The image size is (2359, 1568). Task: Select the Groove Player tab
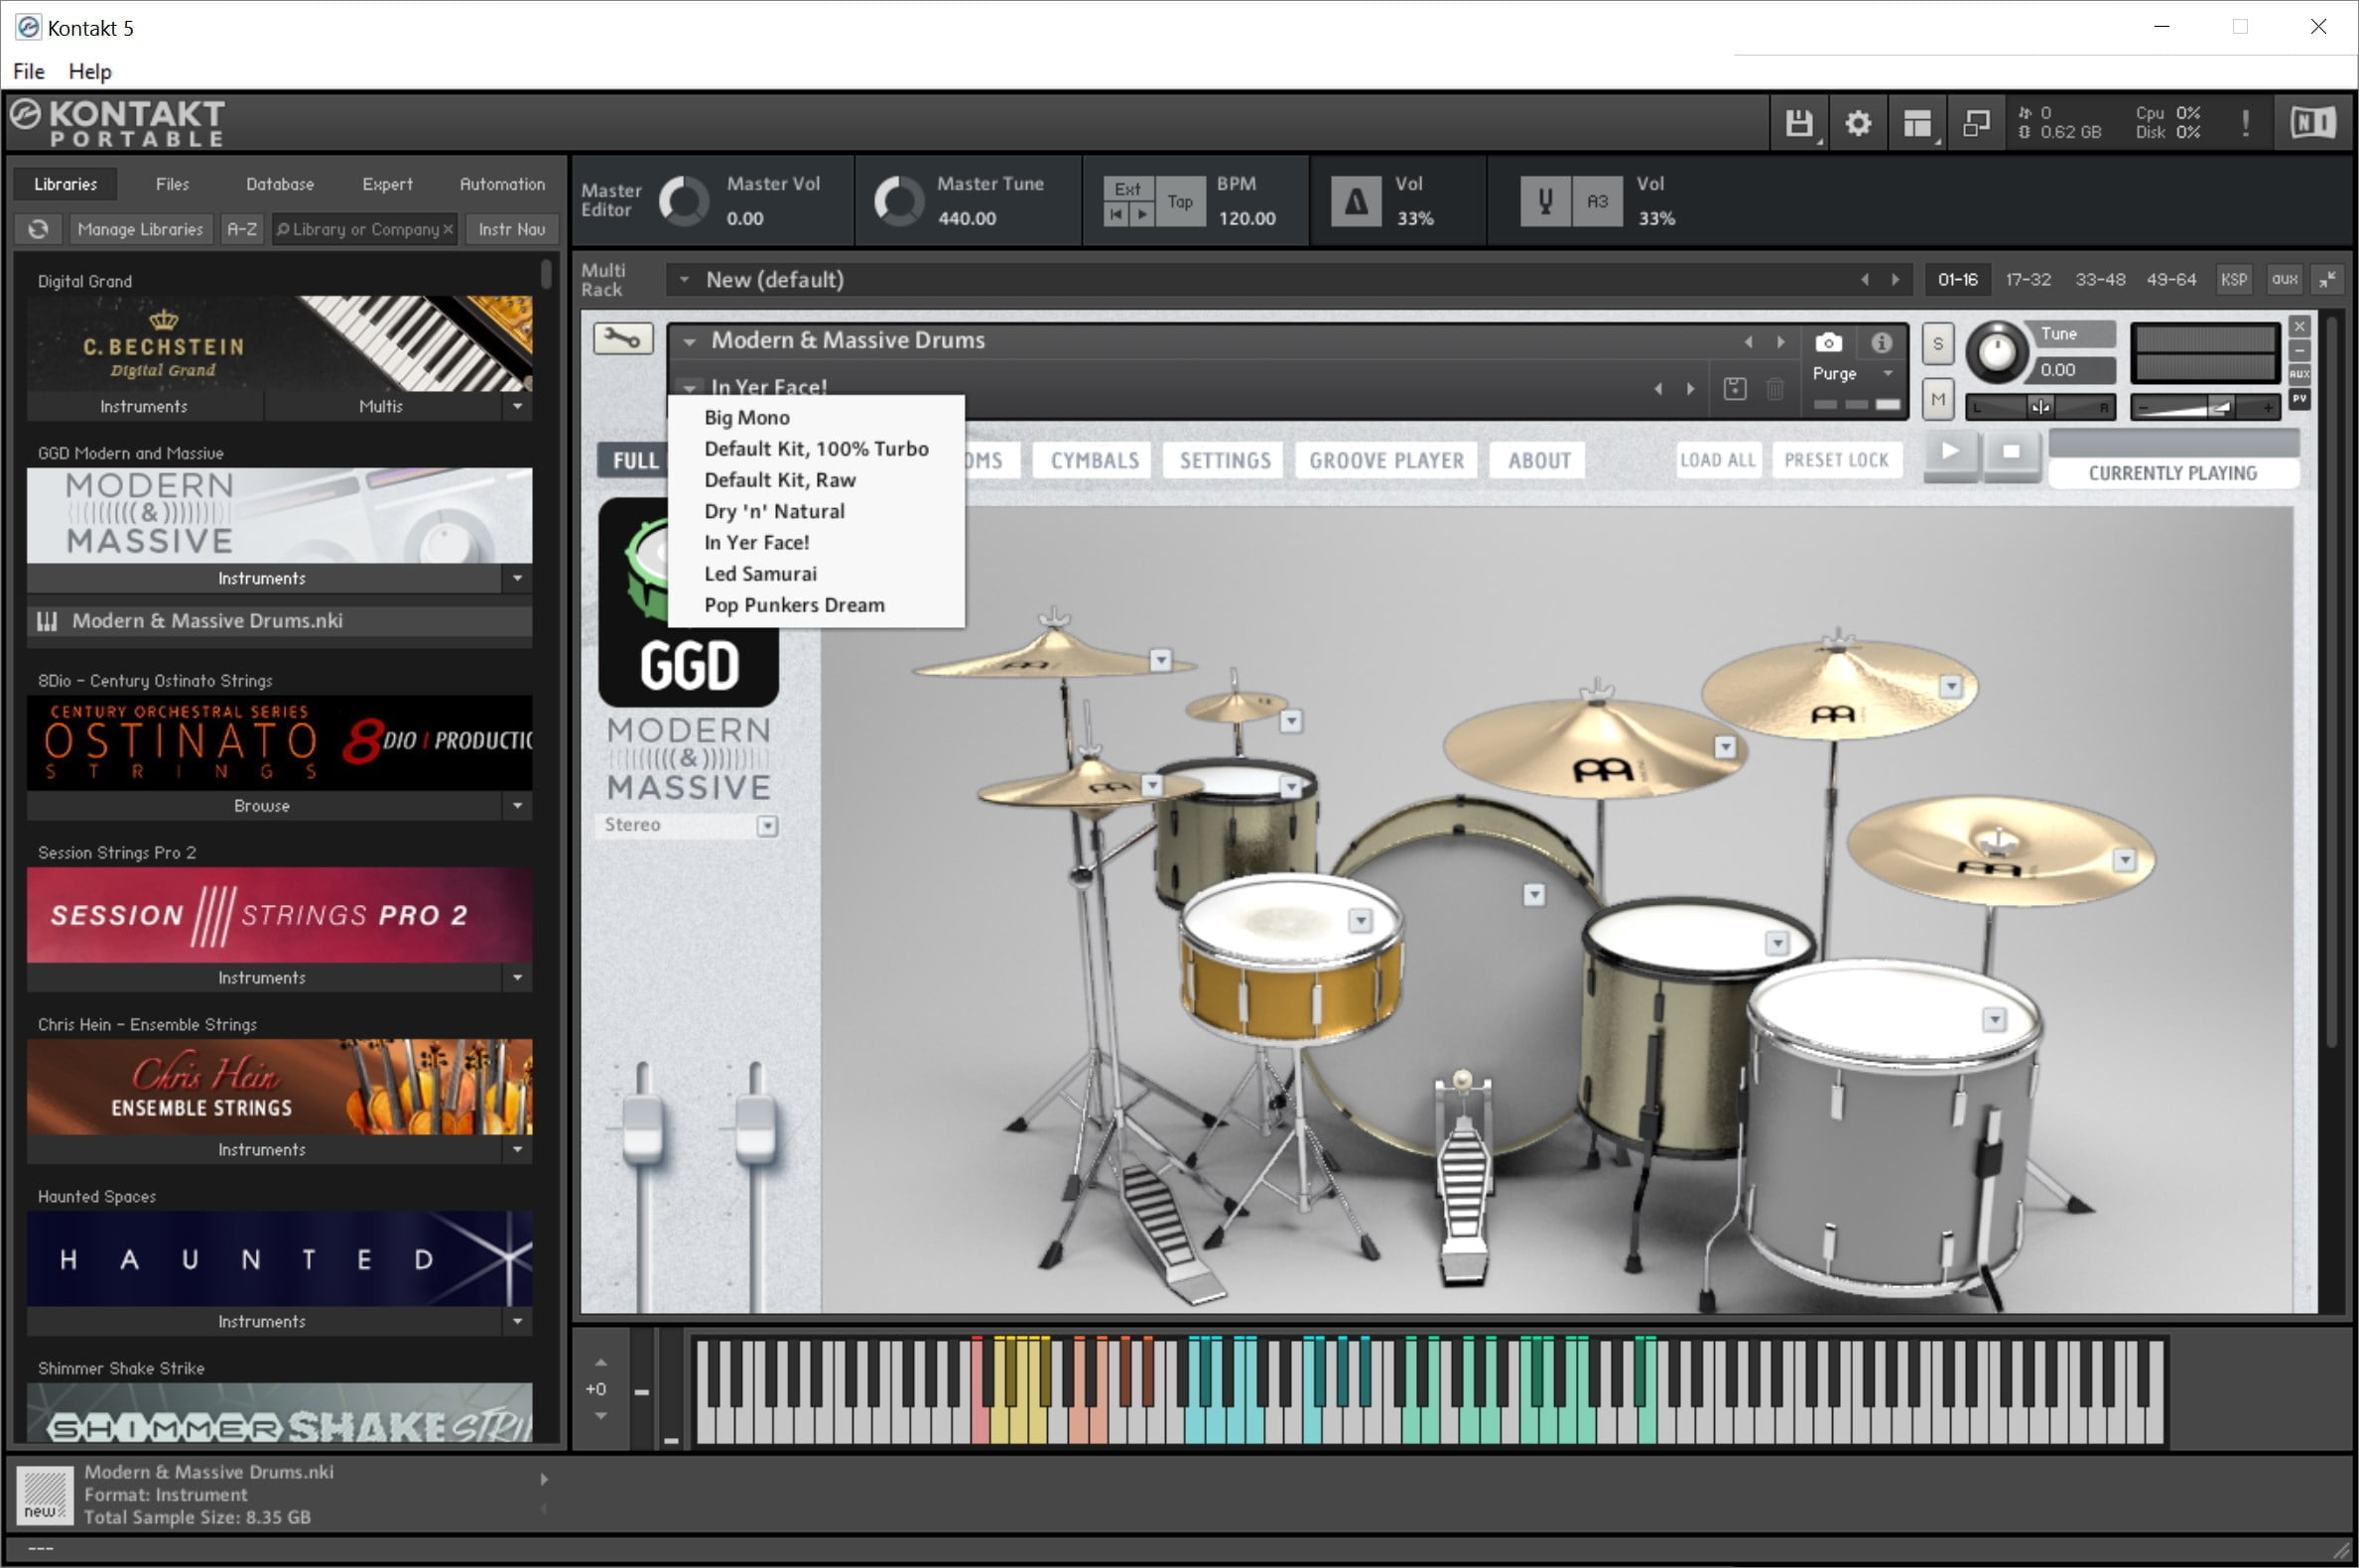pos(1386,458)
